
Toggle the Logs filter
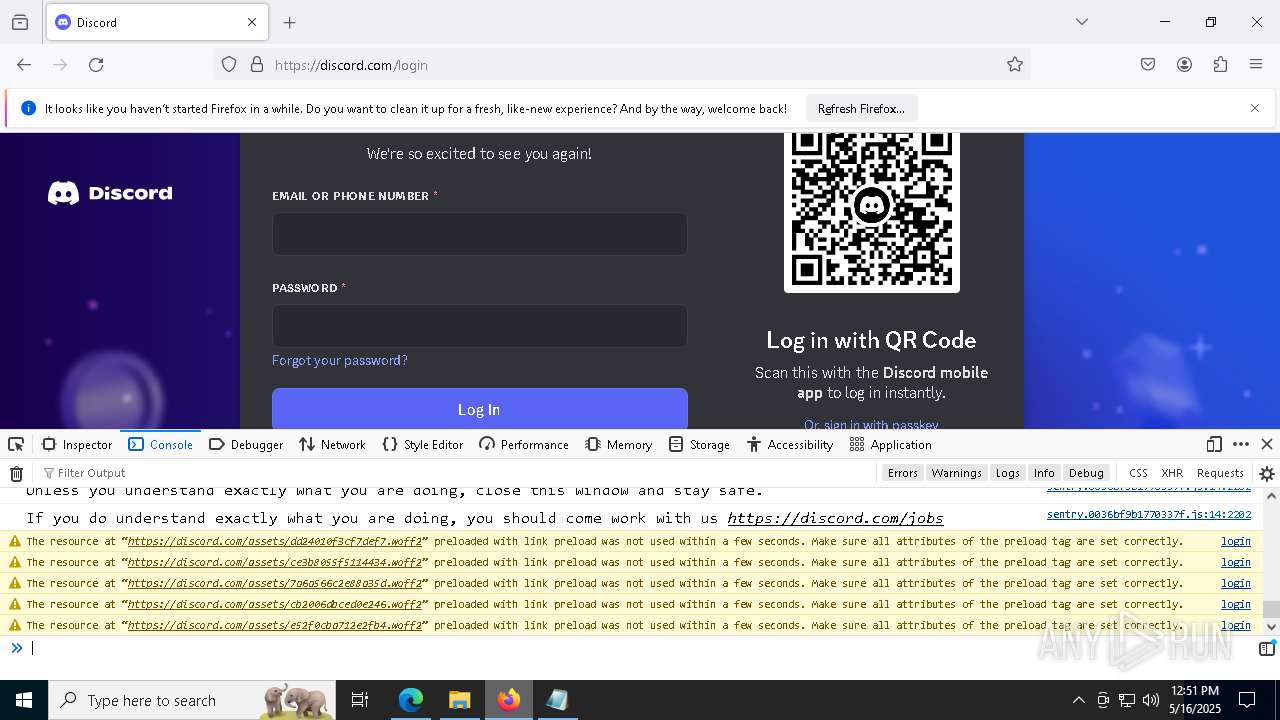[x=1008, y=473]
